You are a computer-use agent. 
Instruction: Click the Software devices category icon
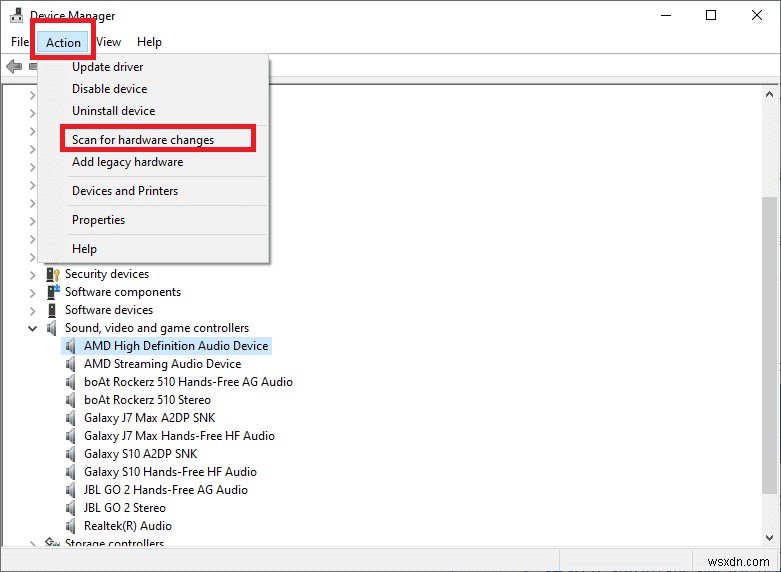click(x=52, y=310)
